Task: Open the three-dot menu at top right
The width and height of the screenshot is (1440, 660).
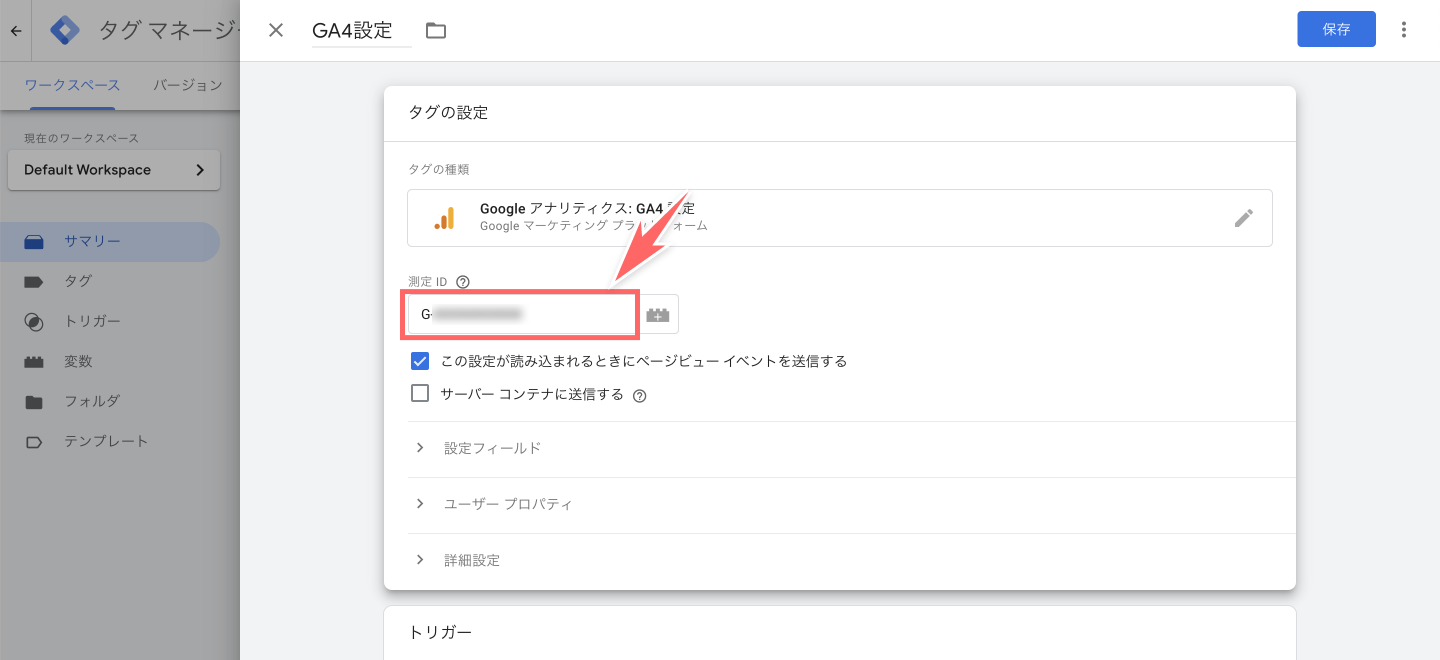Action: pyautogui.click(x=1404, y=29)
